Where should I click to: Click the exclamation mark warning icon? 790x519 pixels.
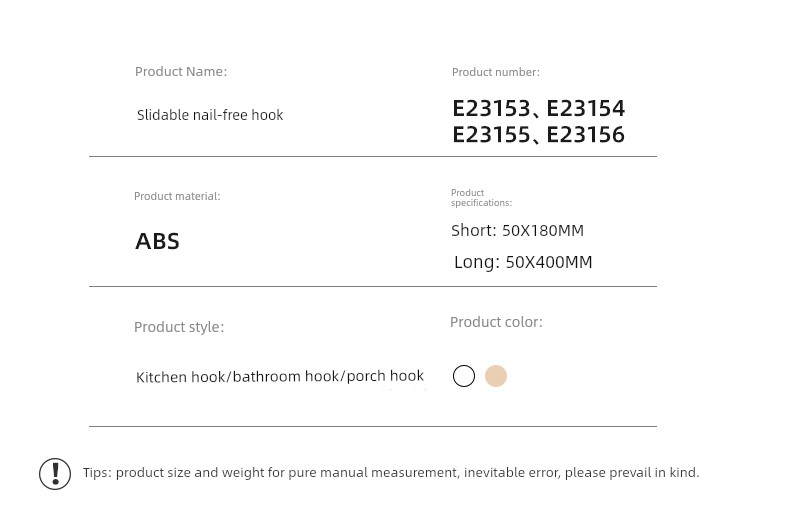pyautogui.click(x=55, y=474)
